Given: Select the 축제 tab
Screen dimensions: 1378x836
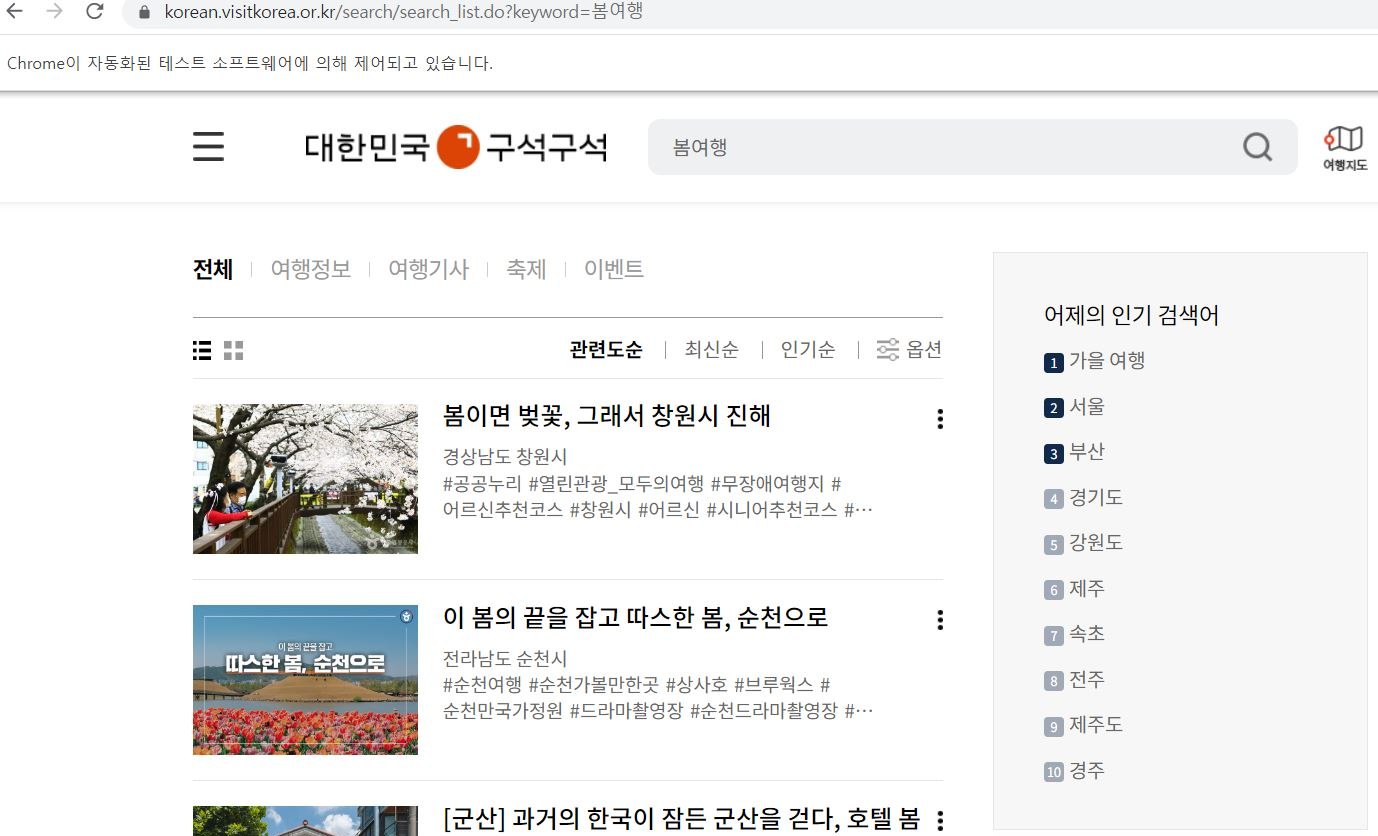Looking at the screenshot, I should click(x=526, y=269).
